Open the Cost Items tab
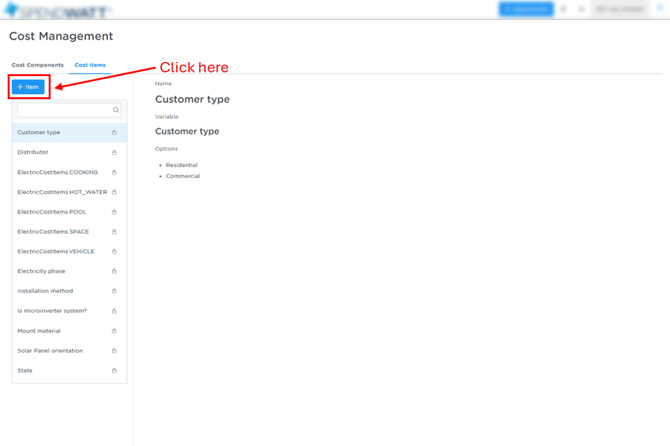The height and width of the screenshot is (446, 670). pyautogui.click(x=90, y=65)
